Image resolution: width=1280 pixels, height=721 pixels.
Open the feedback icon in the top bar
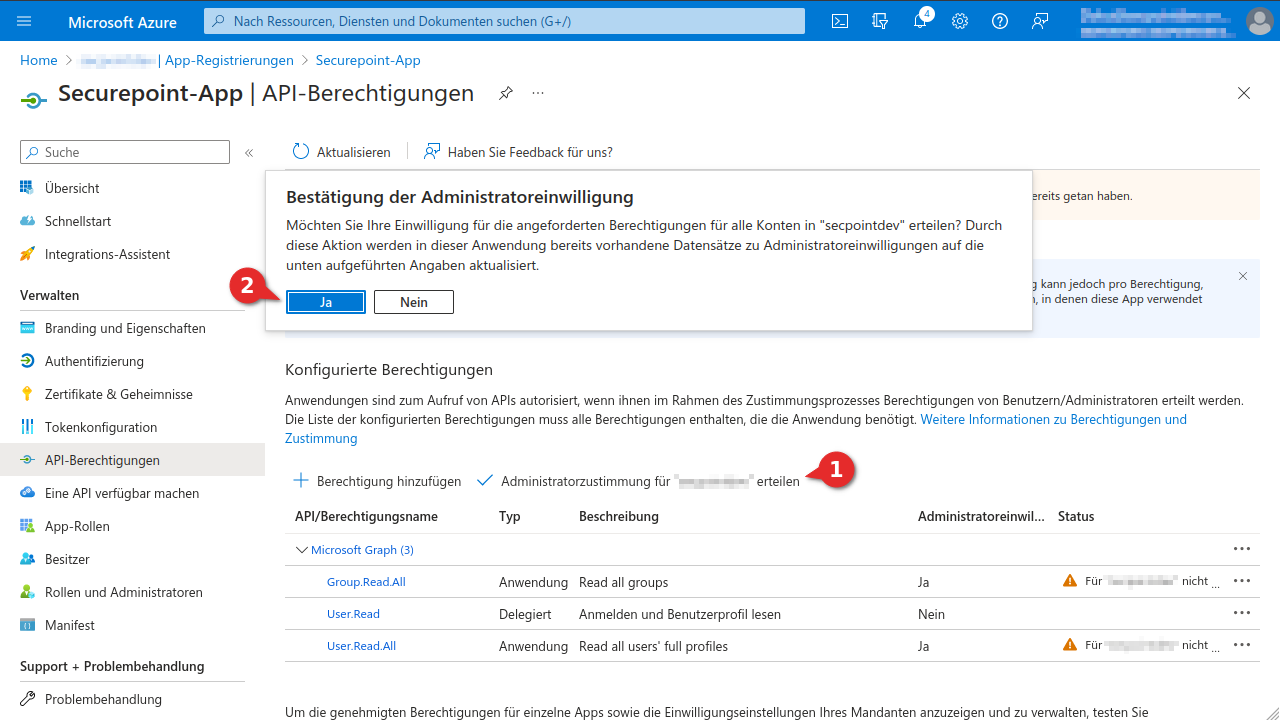(x=1040, y=21)
